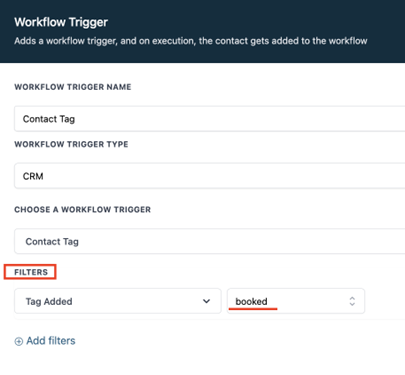The width and height of the screenshot is (405, 375).
Task: Click the Tag Added text in filter
Action: tap(49, 301)
